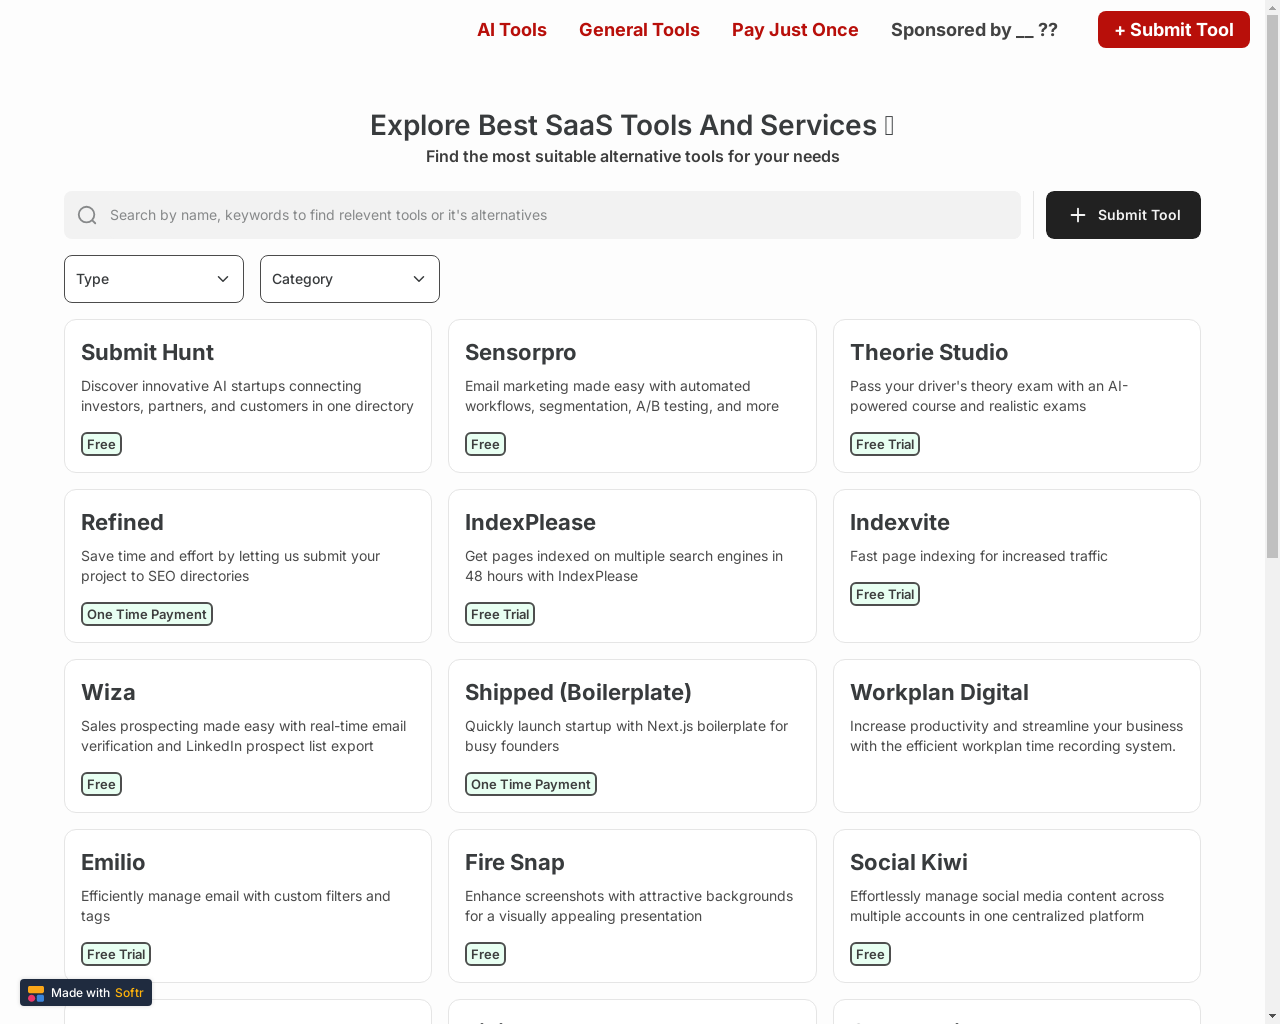Open the Type dropdown

[x=154, y=279]
